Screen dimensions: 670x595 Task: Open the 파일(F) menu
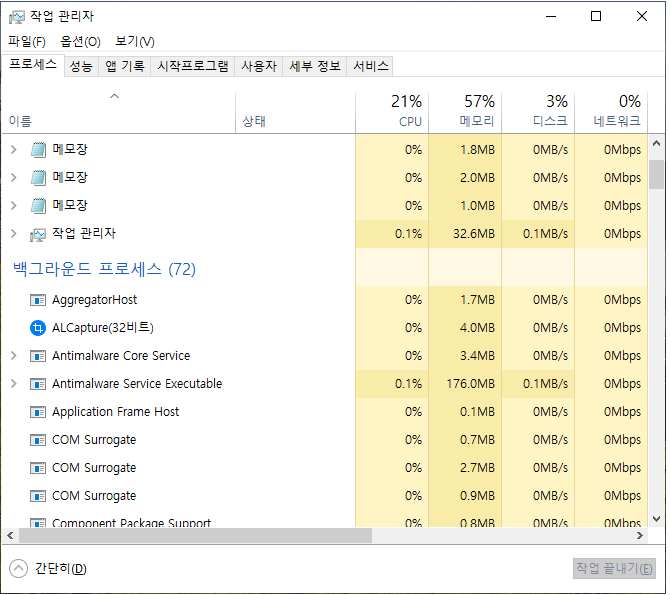coord(27,41)
